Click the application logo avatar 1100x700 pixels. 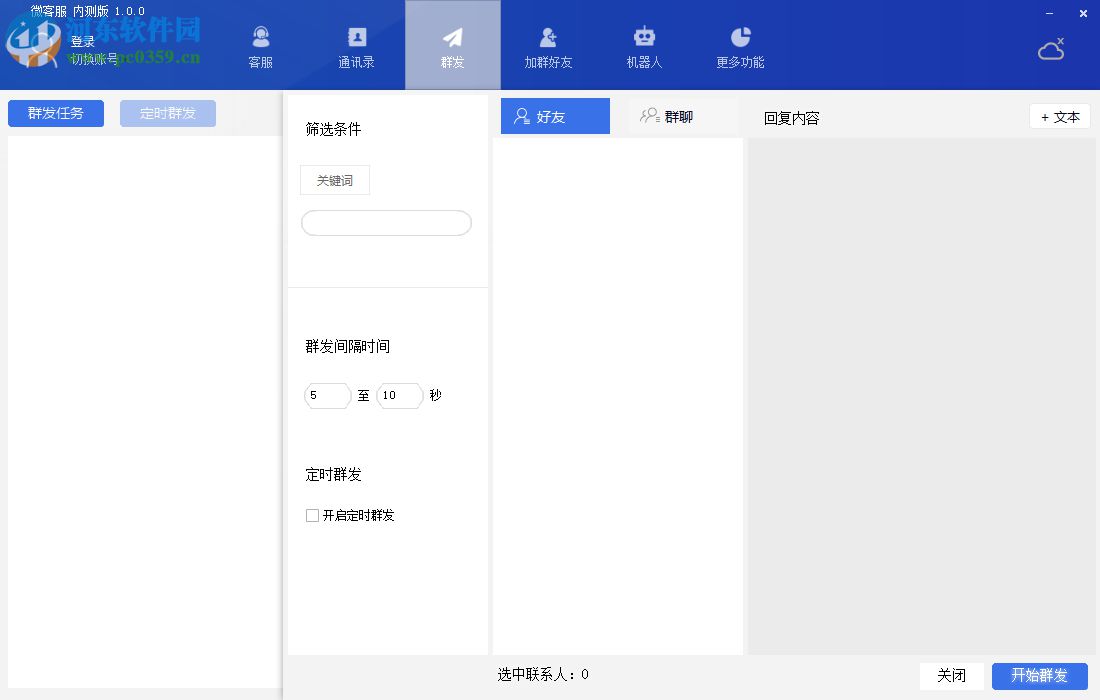(x=32, y=41)
